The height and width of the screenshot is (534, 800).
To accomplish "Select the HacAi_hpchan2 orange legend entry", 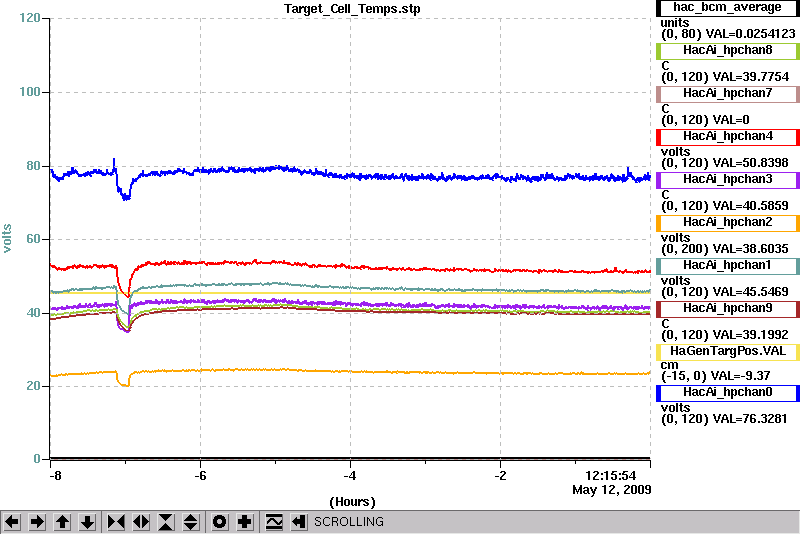I will point(727,223).
